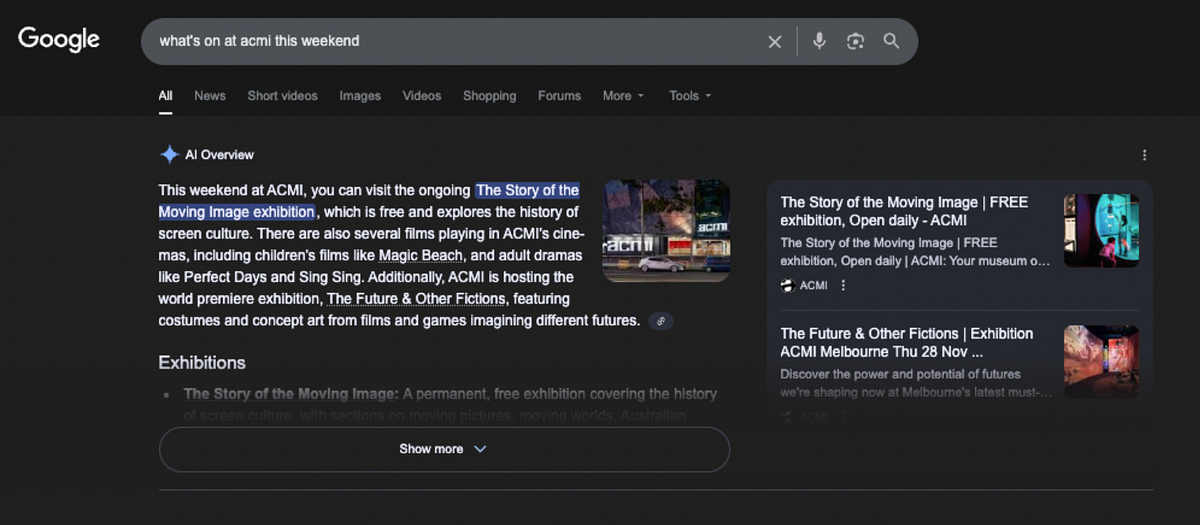The width and height of the screenshot is (1200, 525).
Task: Open Story of the Moving Image source card
Action: point(903,211)
